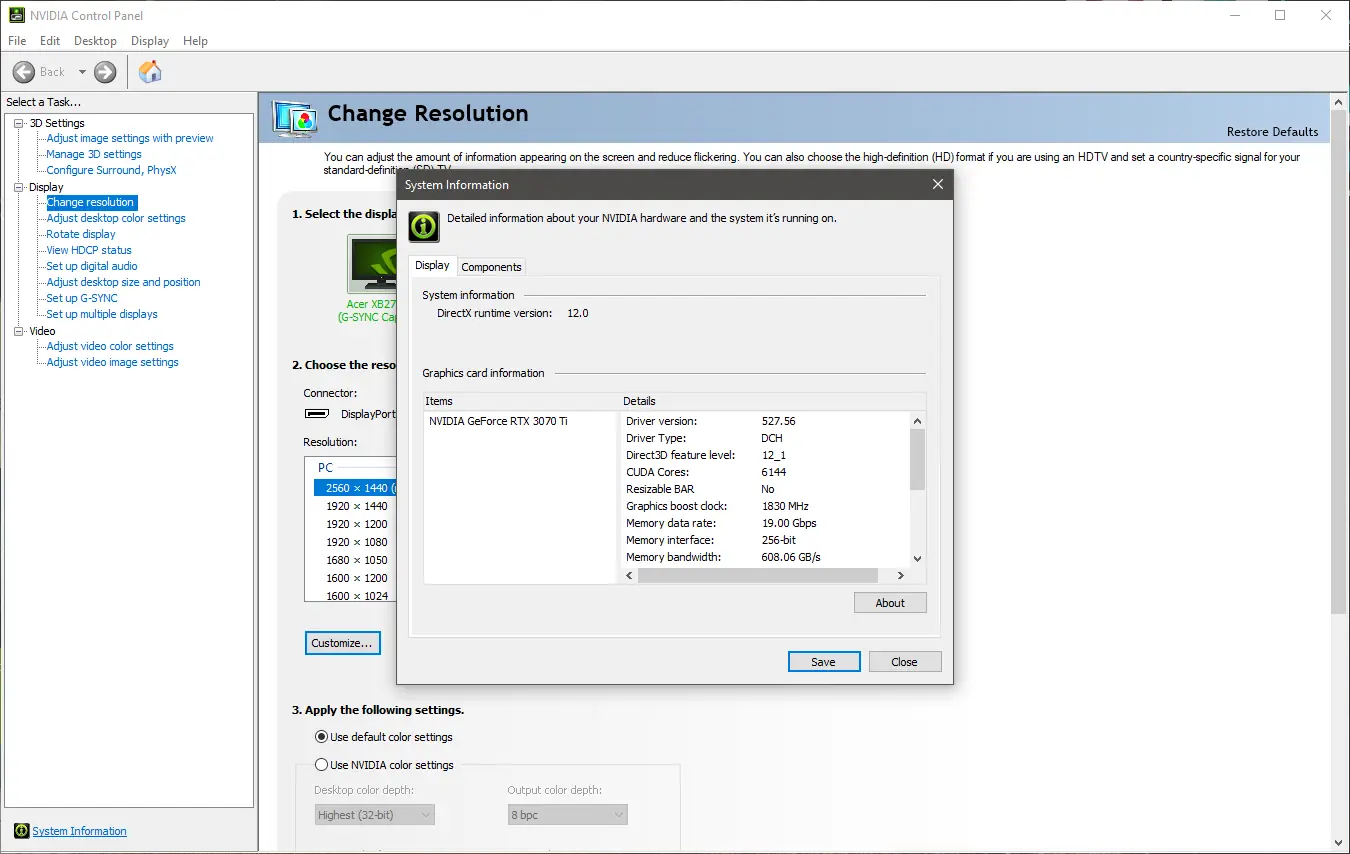Open the Back history dropdown arrow
The image size is (1350, 854).
click(82, 72)
